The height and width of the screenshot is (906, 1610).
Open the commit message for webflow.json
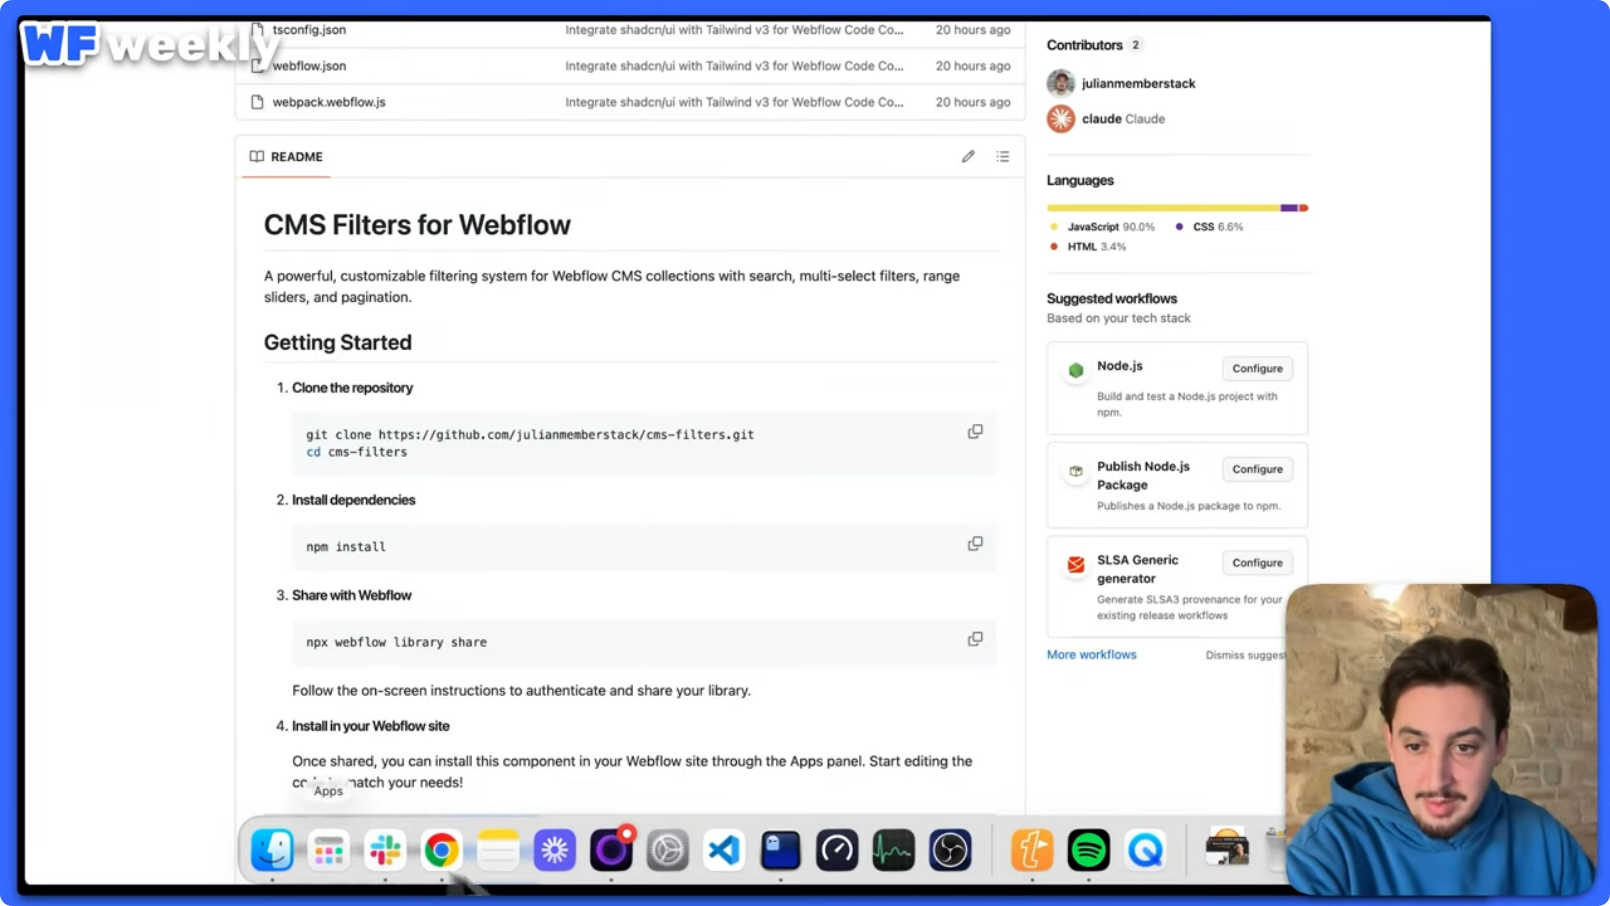tap(734, 66)
